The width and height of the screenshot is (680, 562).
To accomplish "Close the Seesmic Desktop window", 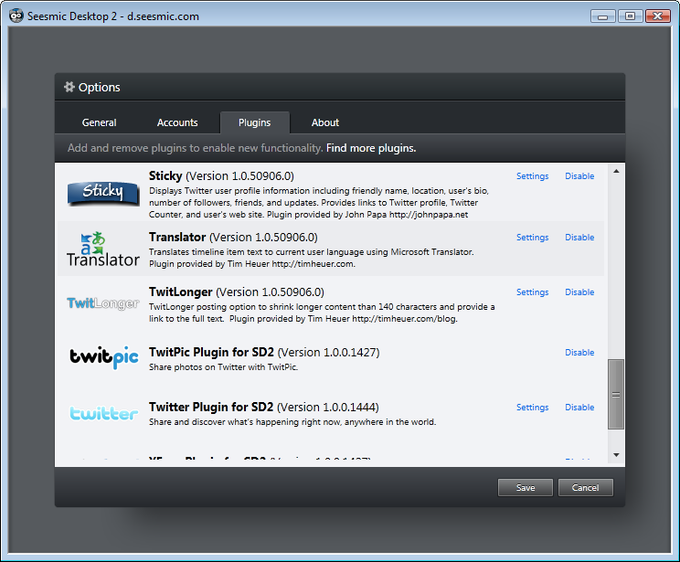I will [658, 16].
